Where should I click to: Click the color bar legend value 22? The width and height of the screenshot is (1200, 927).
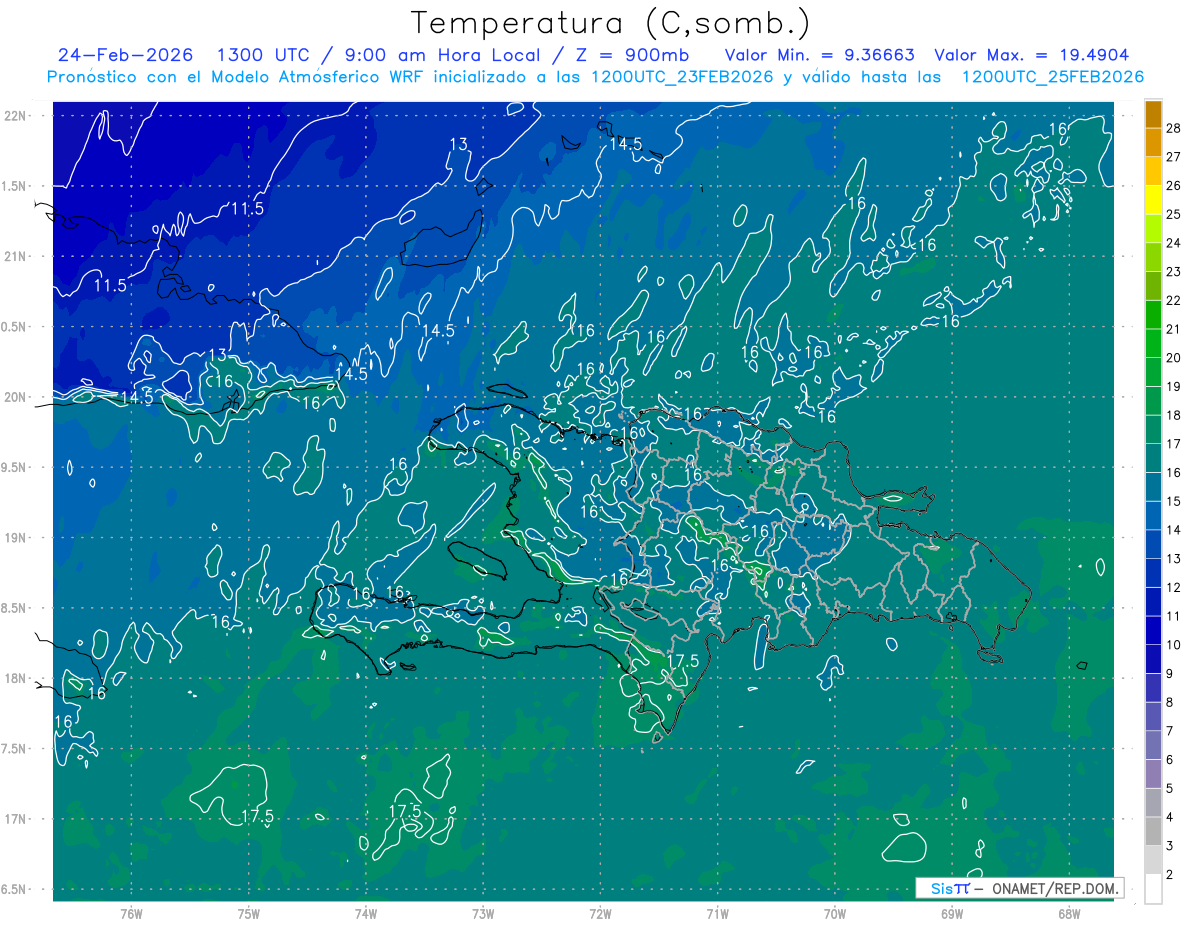pyautogui.click(x=1174, y=300)
